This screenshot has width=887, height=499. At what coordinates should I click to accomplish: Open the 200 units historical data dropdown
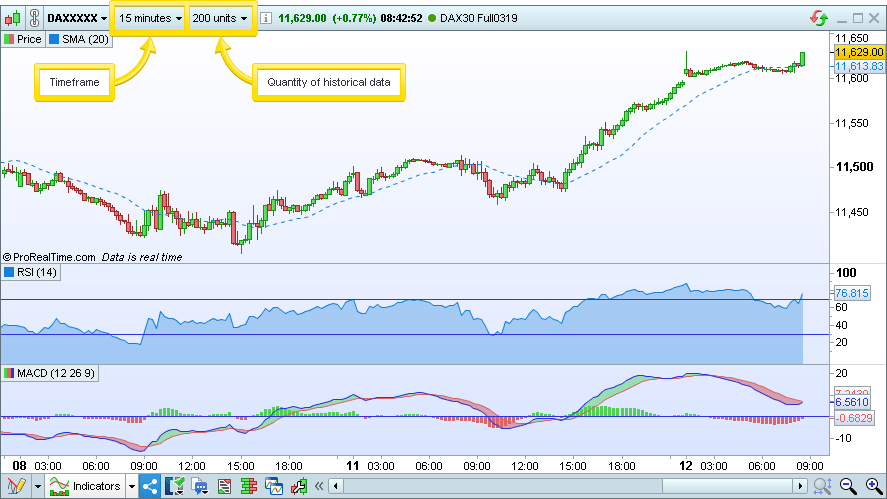220,18
